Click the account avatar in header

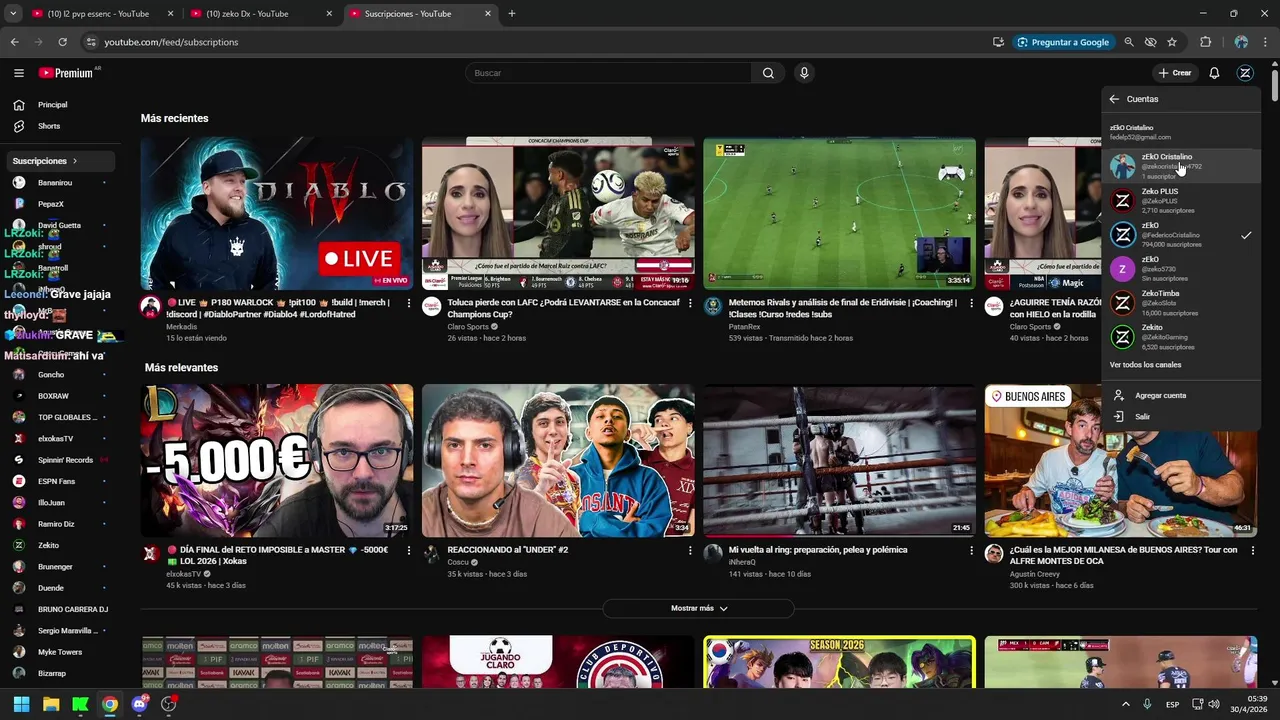[1245, 73]
